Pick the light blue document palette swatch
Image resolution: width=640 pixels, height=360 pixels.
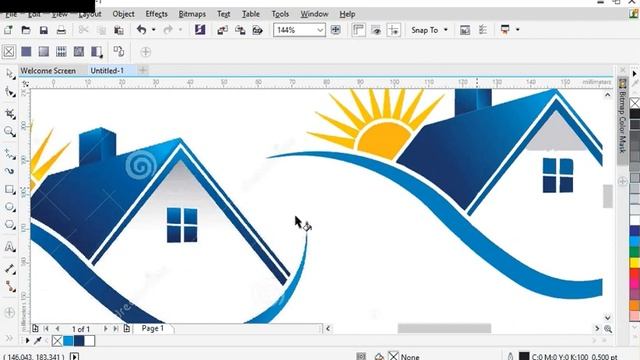coord(68,340)
